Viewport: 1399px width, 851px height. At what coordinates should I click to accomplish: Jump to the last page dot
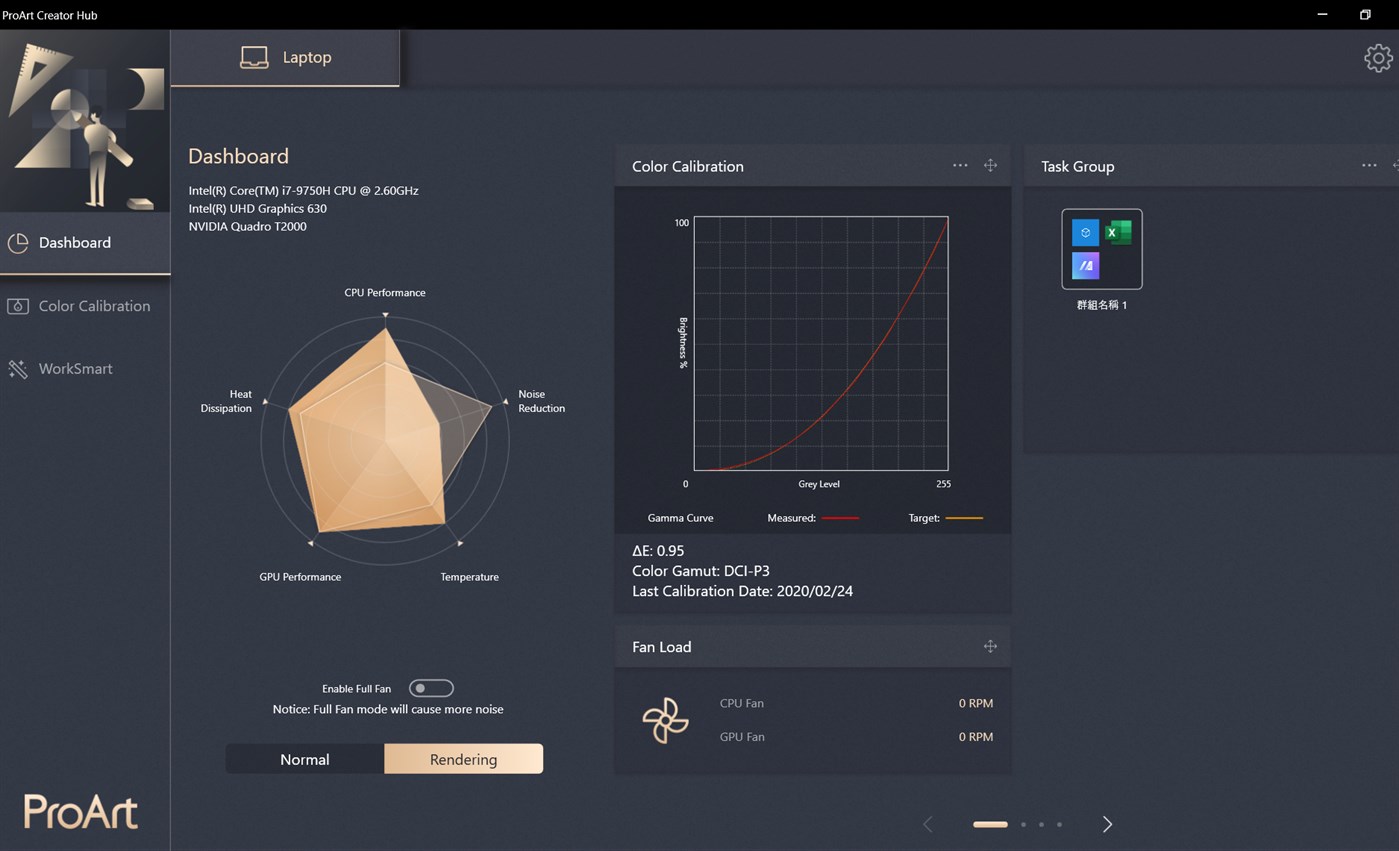pyautogui.click(x=1059, y=824)
